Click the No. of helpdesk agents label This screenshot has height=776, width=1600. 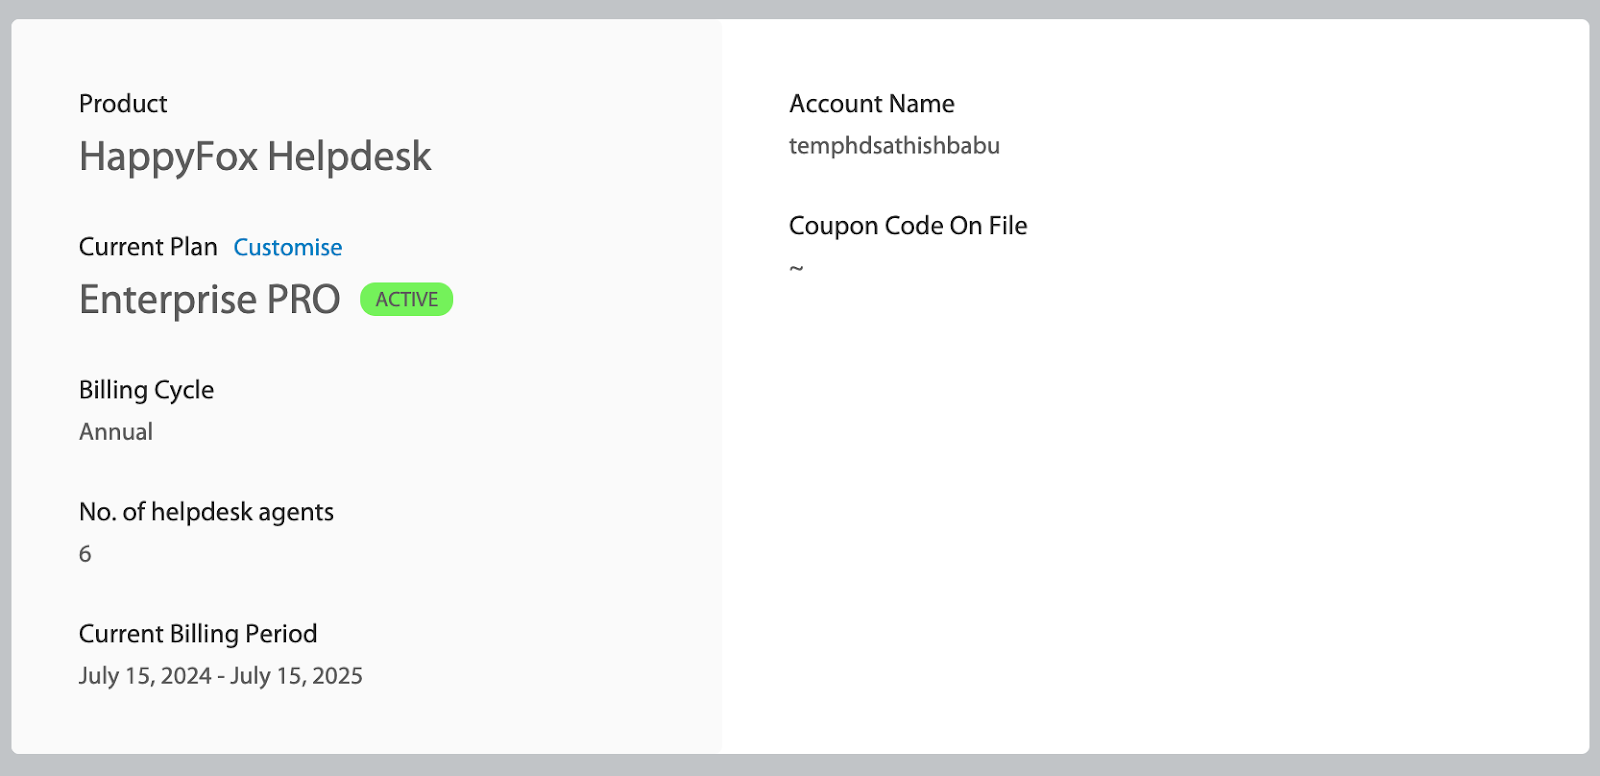click(x=206, y=512)
